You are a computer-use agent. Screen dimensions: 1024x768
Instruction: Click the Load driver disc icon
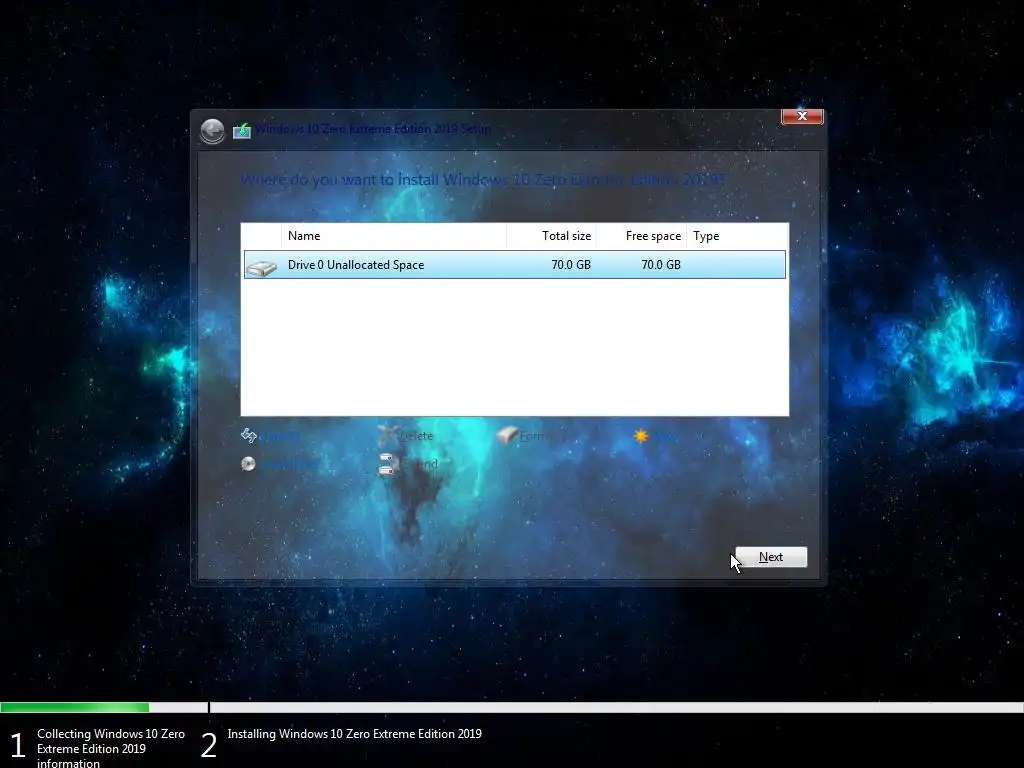click(248, 464)
